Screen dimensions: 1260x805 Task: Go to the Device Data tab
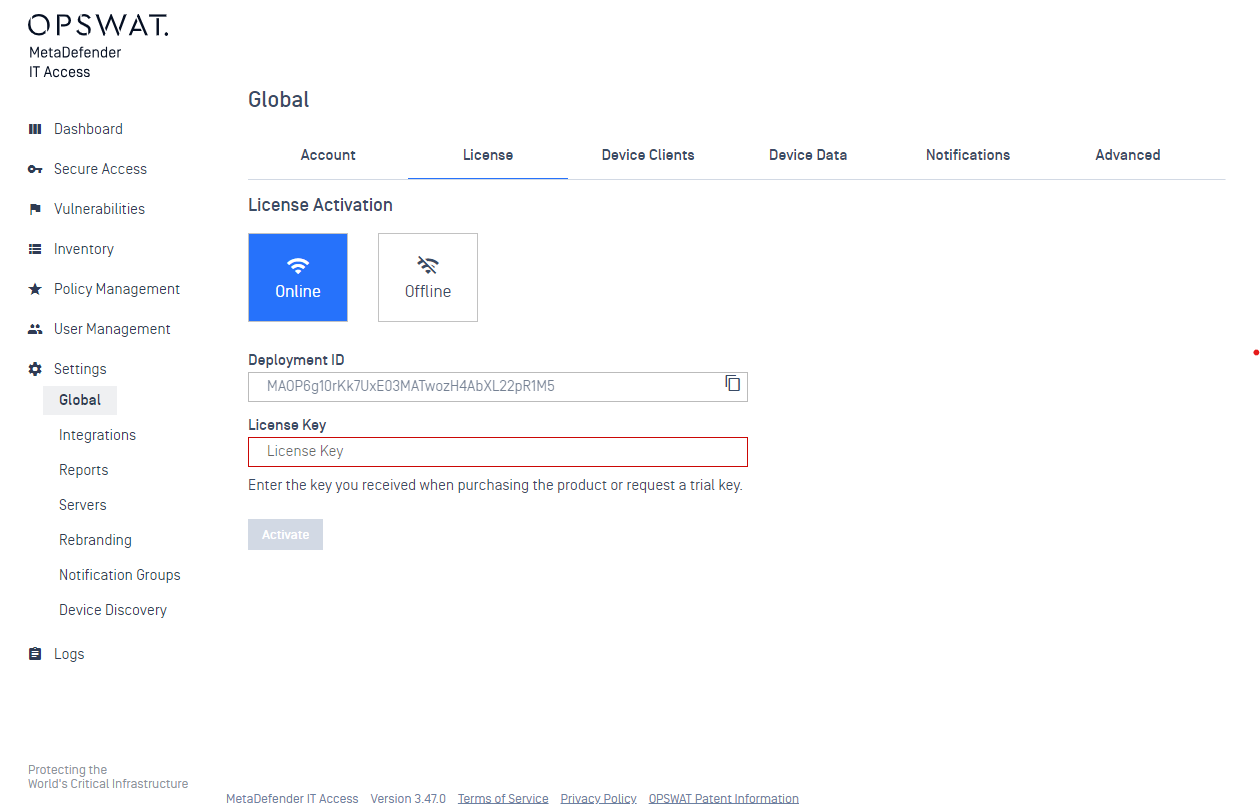808,155
